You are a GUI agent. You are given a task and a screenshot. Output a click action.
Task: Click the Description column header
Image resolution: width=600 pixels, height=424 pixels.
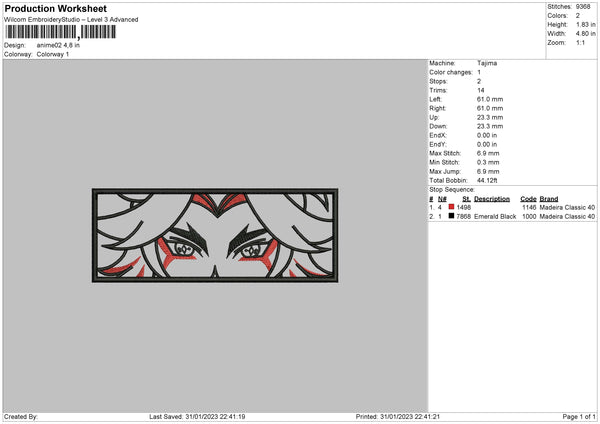click(x=492, y=199)
